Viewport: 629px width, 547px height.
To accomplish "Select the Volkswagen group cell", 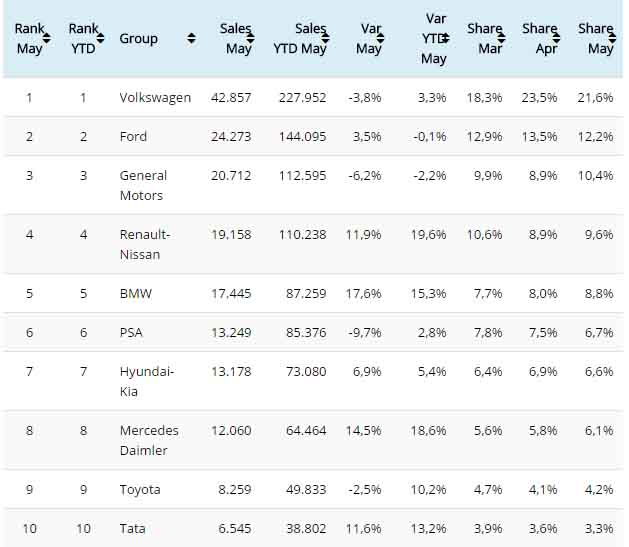I will [155, 97].
